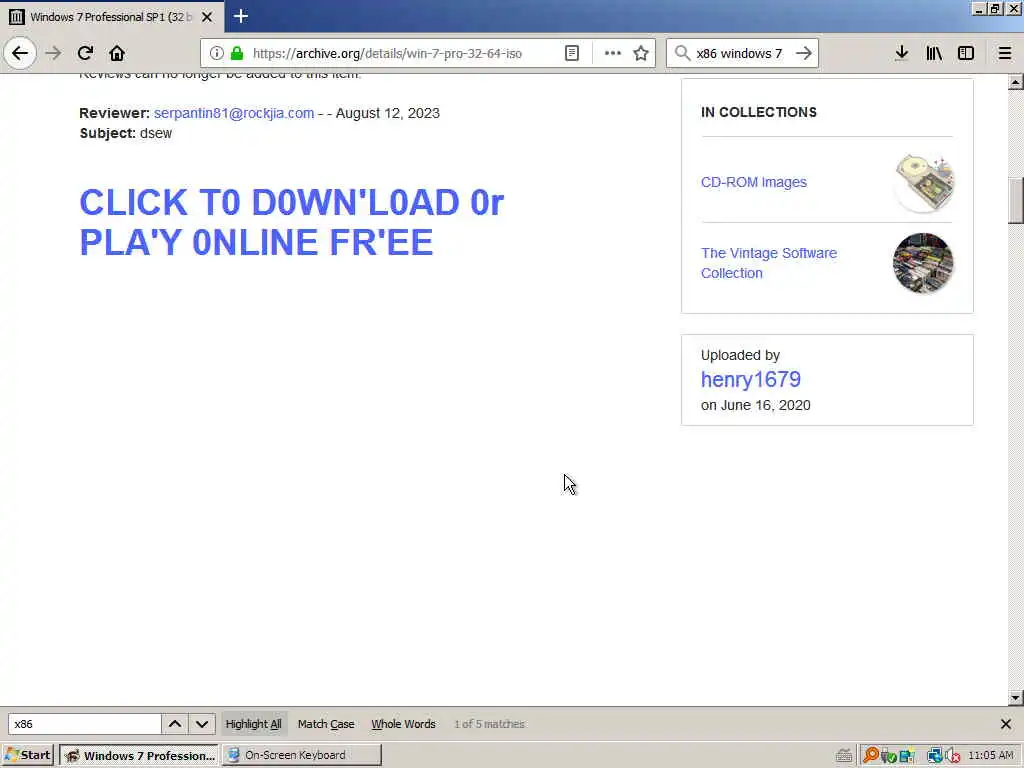Viewport: 1024px width, 768px height.
Task: Toggle Match Case in find bar
Action: [x=326, y=724]
